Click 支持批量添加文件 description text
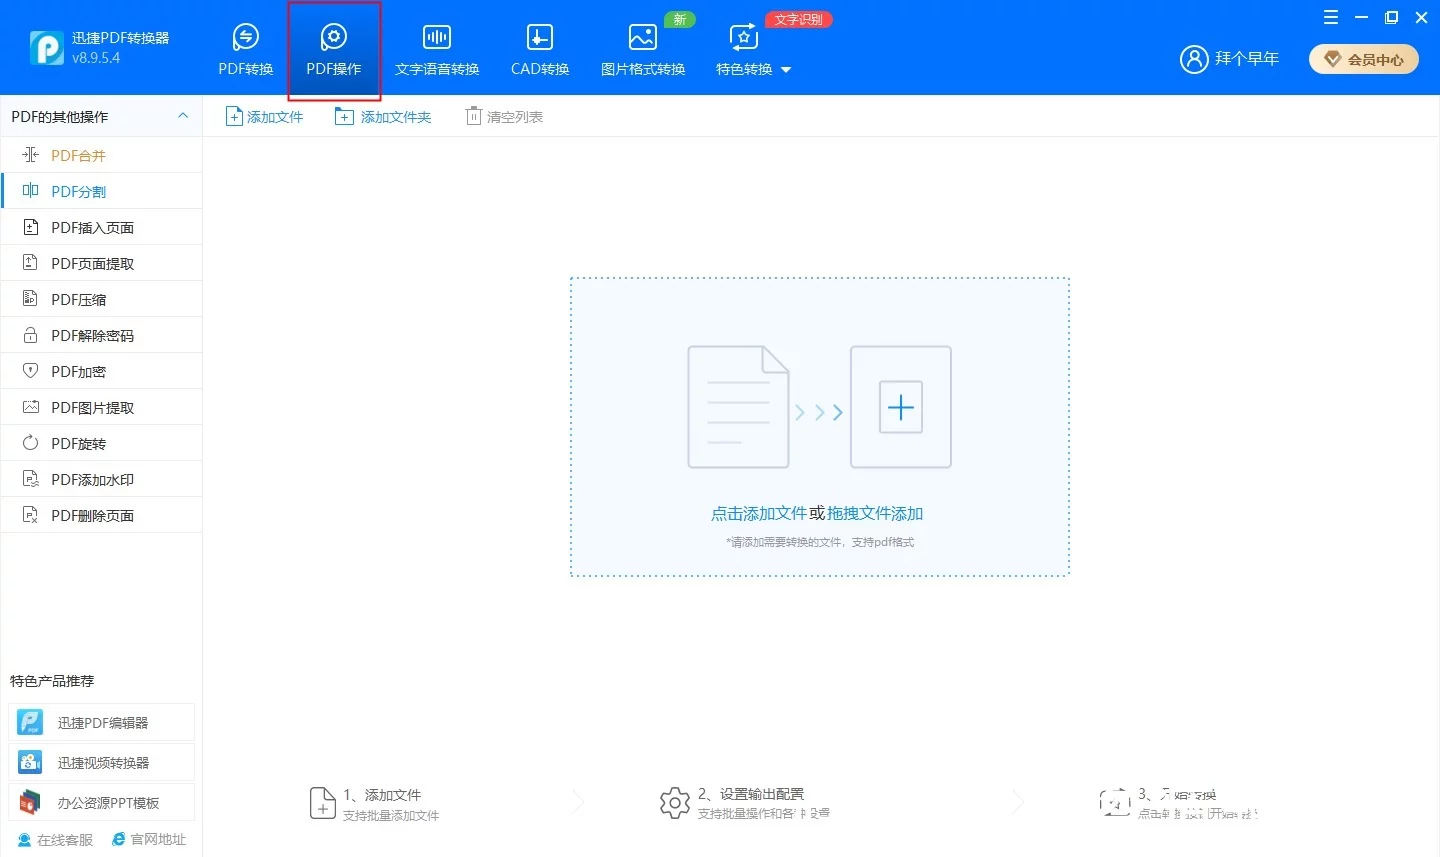 click(391, 816)
